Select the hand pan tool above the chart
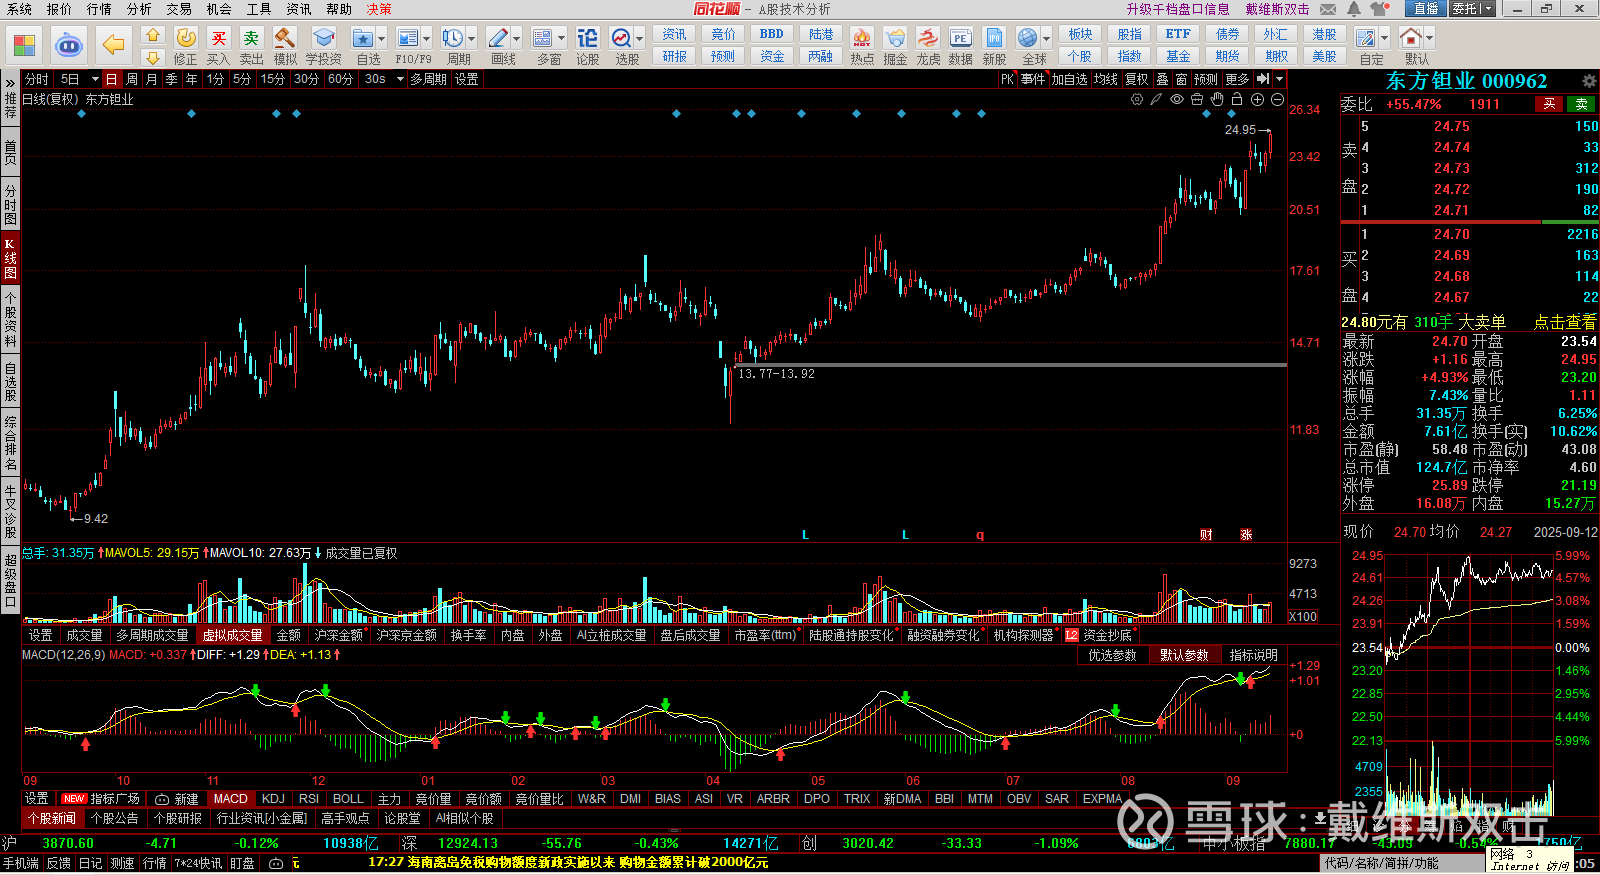The image size is (1600, 875). (1217, 99)
